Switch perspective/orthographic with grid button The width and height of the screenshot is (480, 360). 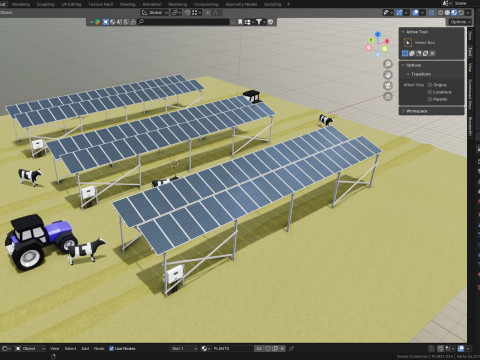click(x=388, y=97)
